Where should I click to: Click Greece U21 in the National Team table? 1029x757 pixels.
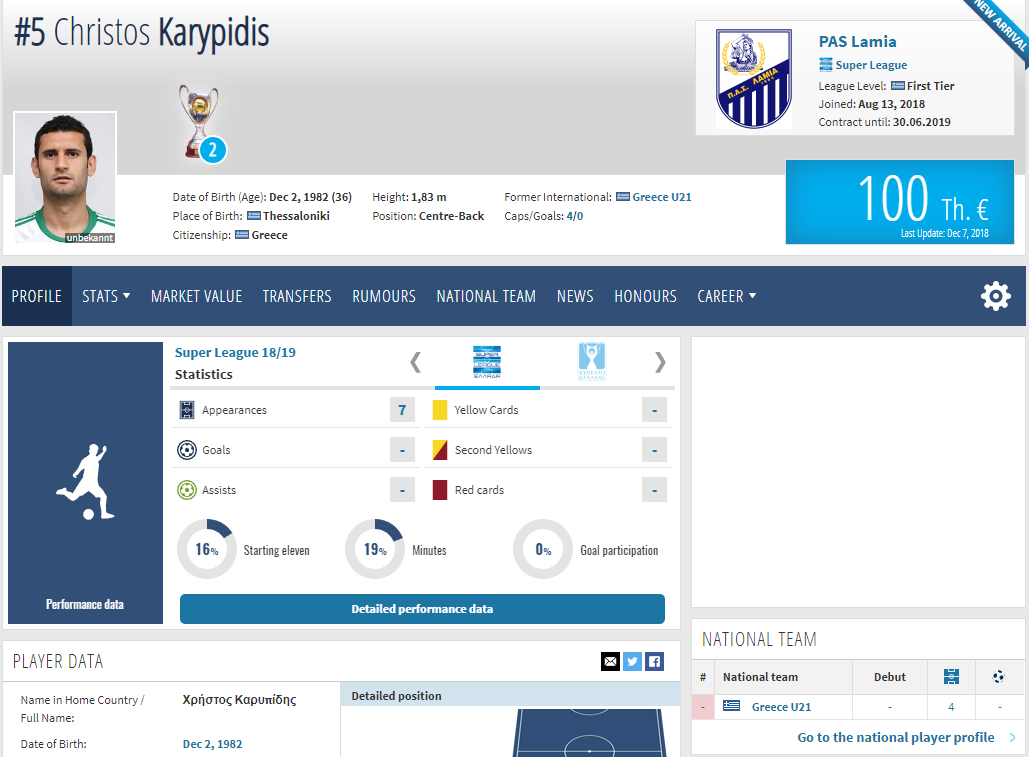click(x=781, y=706)
